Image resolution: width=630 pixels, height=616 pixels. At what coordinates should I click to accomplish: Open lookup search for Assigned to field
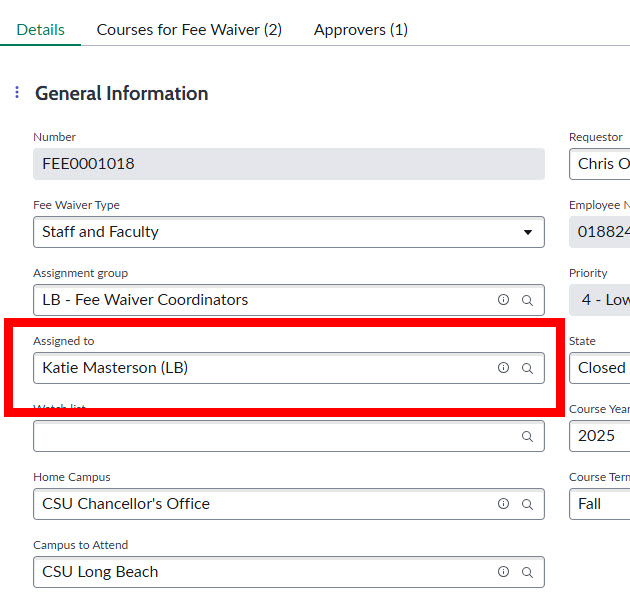(527, 368)
